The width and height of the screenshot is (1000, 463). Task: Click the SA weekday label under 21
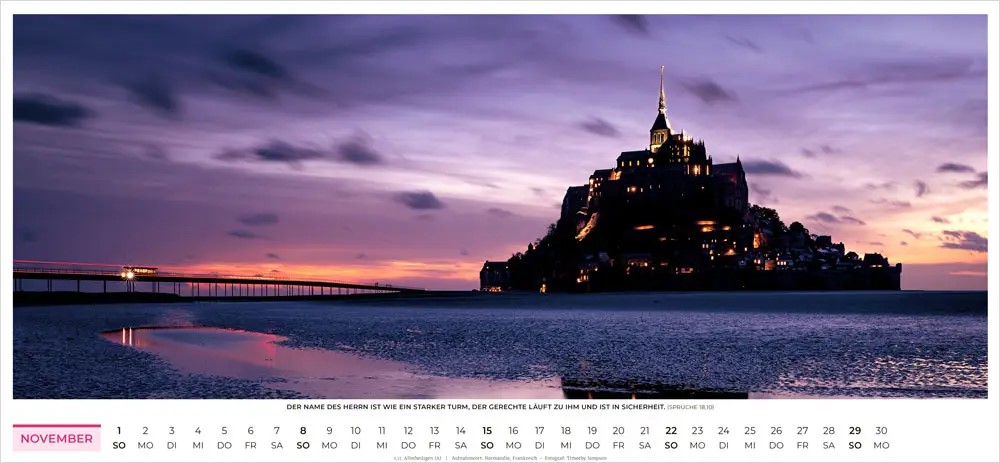[645, 445]
